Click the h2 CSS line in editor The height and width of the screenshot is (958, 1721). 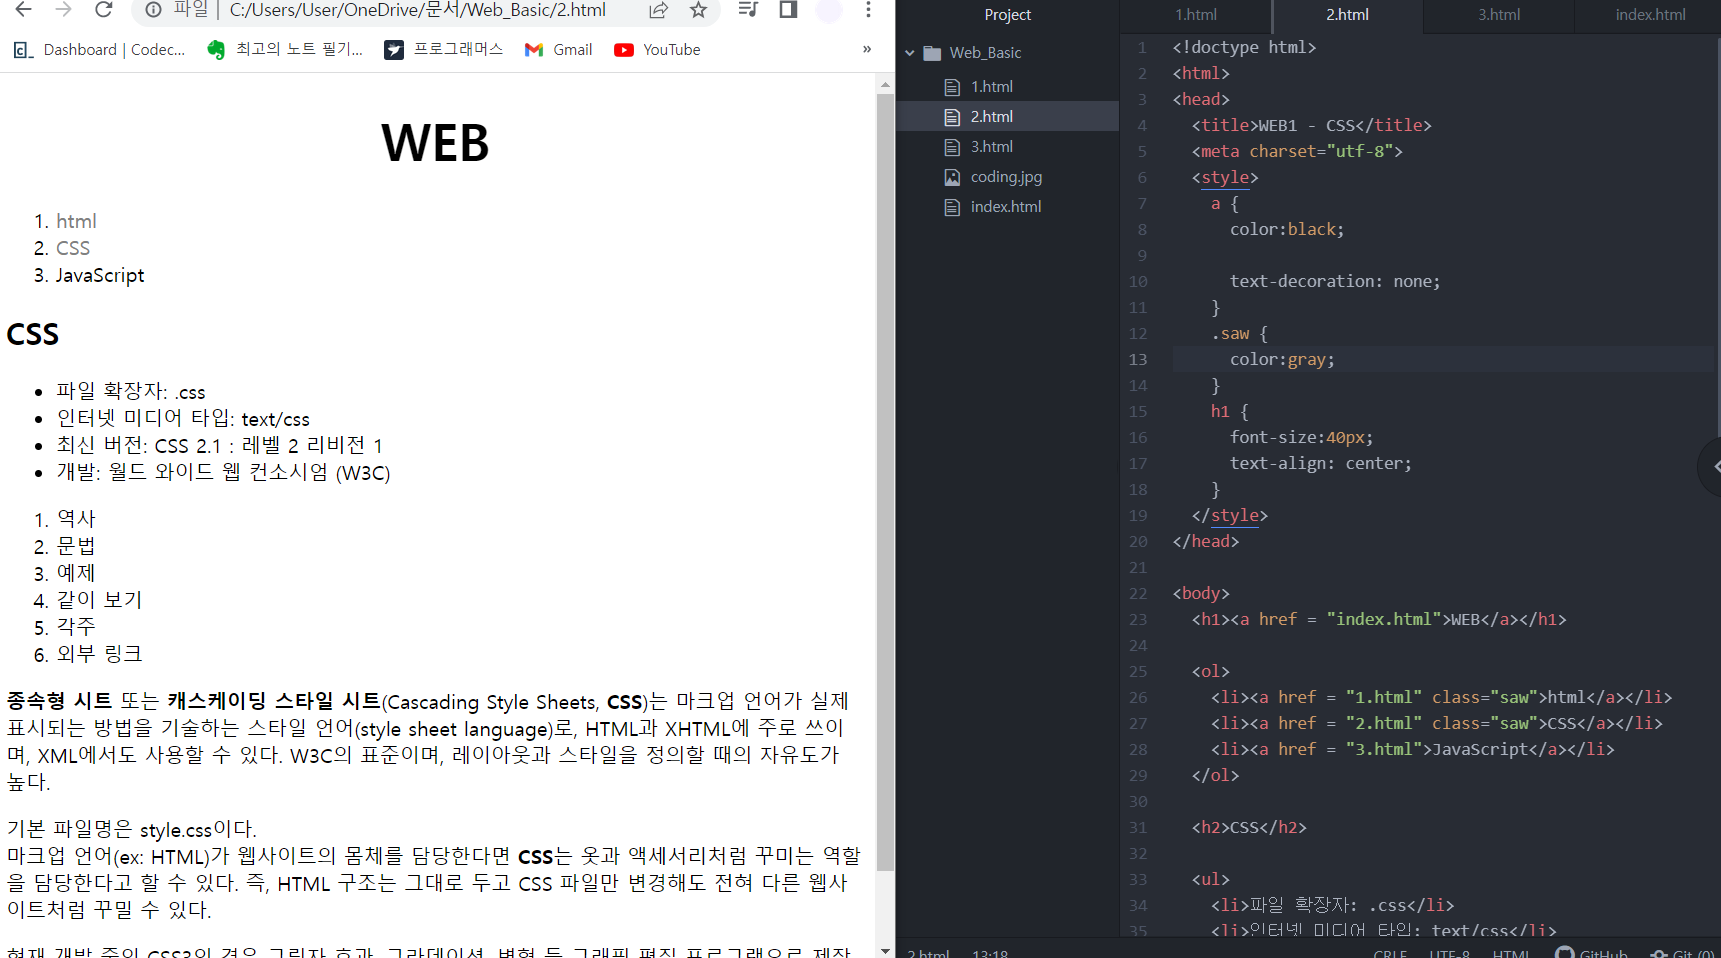click(1249, 828)
